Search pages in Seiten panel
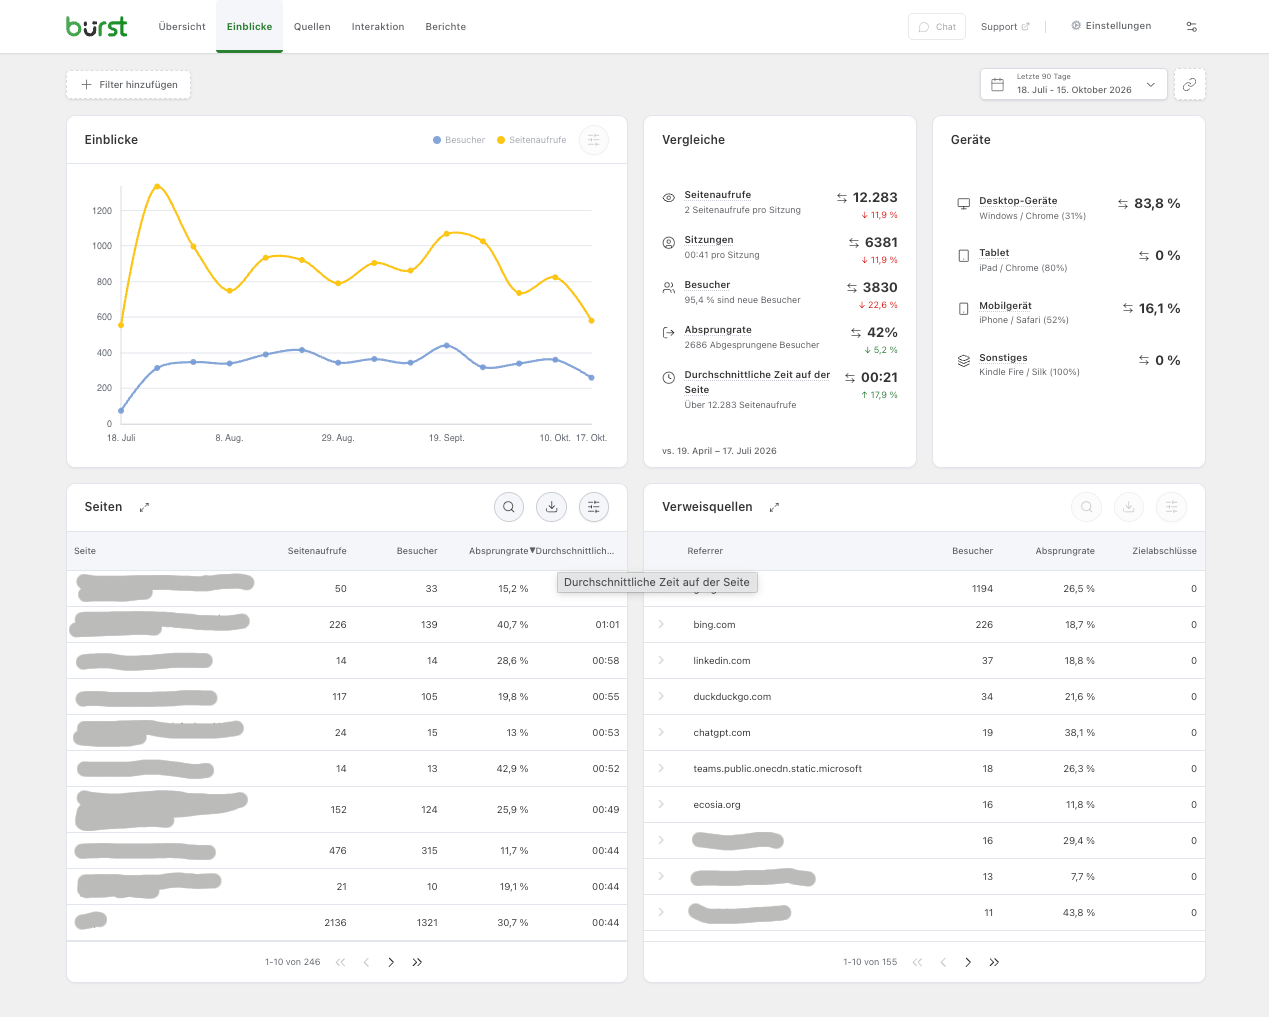Viewport: 1269px width, 1017px height. (509, 507)
